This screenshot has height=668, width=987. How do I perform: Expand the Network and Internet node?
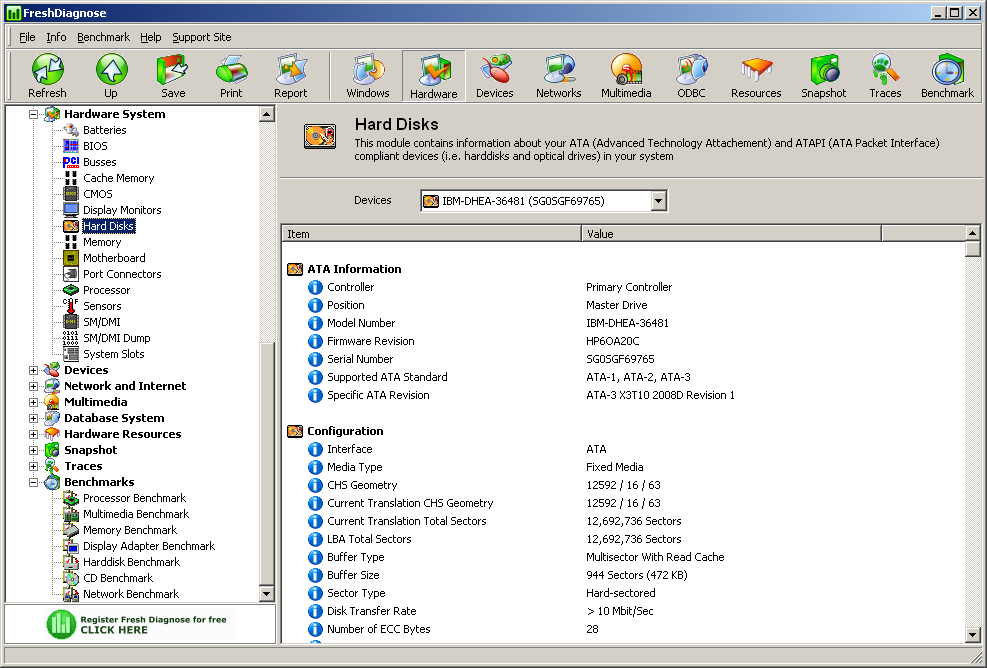33,387
